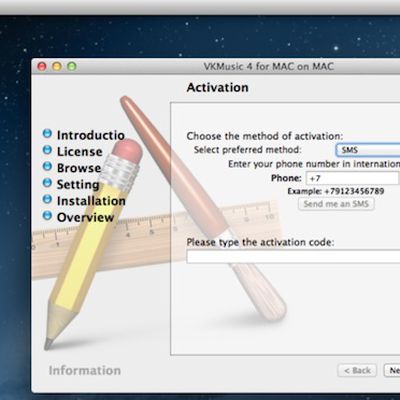Click the 'Please type the activation code' label

[x=260, y=242]
